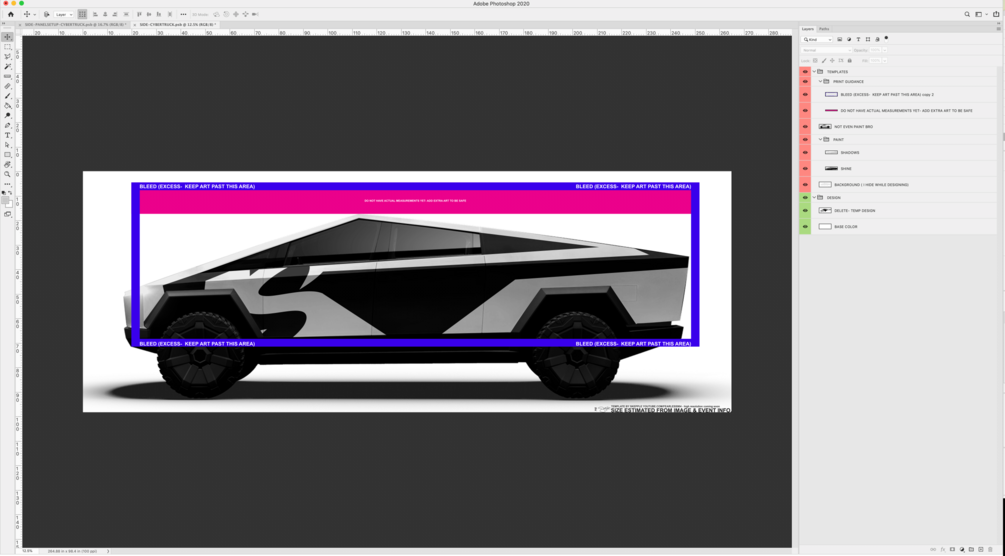Choose the Brush tool
1005x556 pixels.
pos(8,96)
